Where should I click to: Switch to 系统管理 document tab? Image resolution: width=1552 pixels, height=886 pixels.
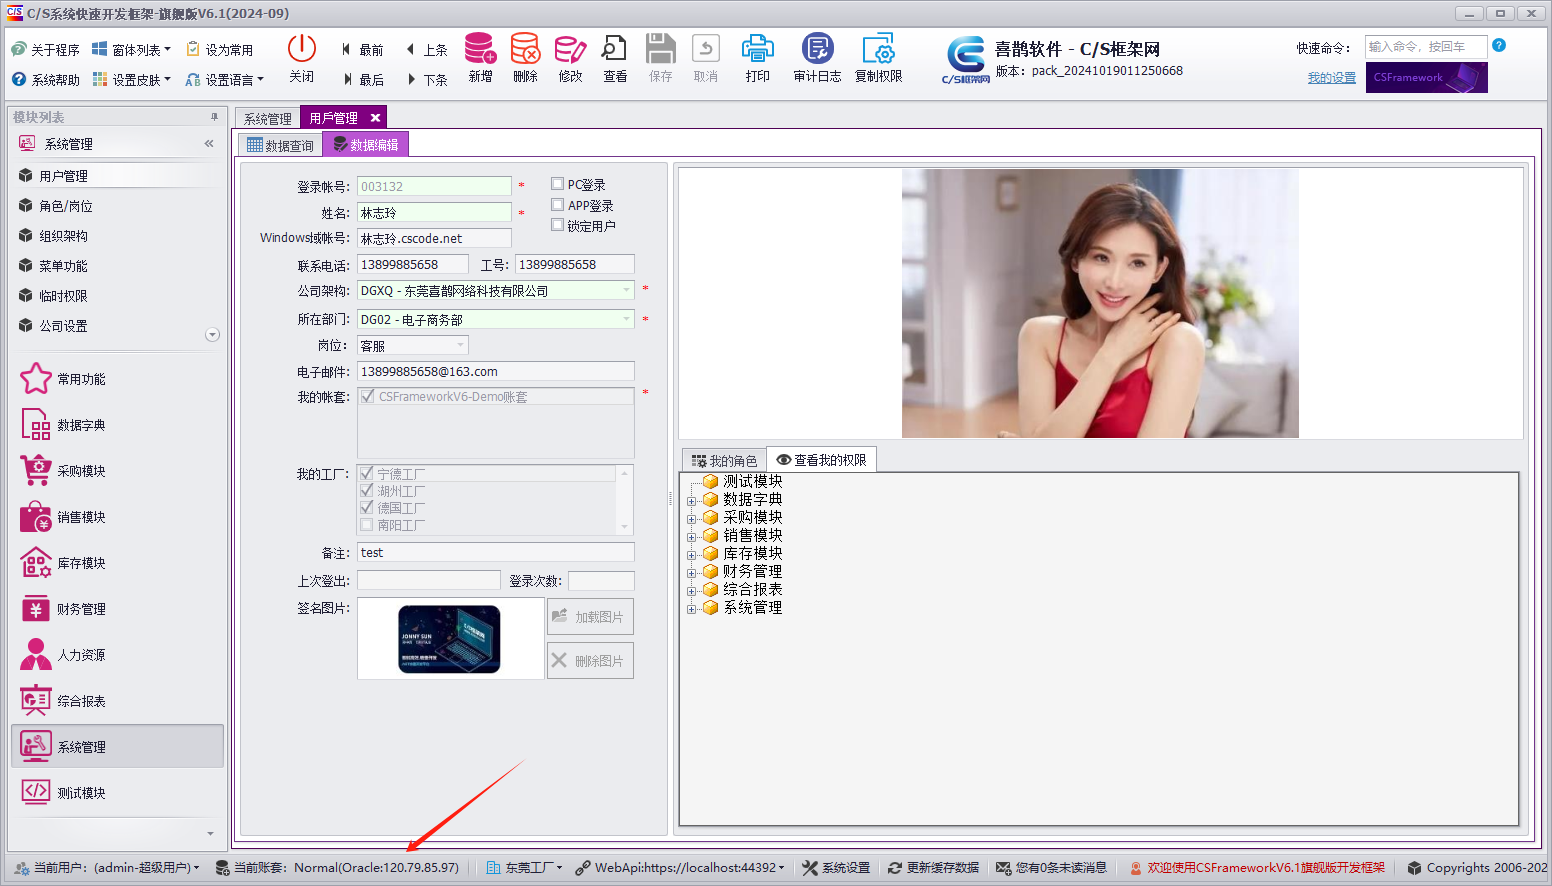[x=268, y=118]
